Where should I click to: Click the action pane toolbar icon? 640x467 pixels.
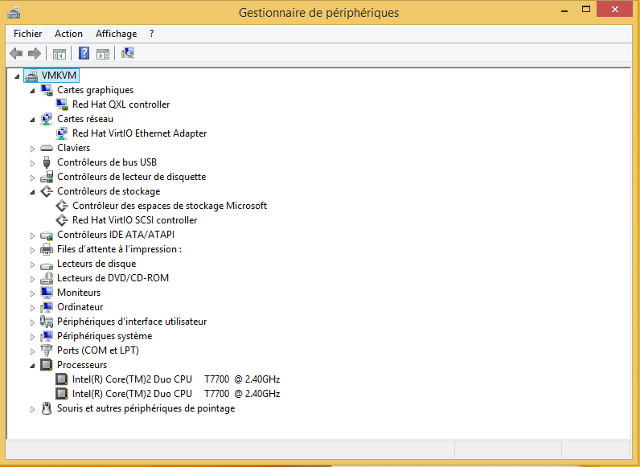[x=102, y=53]
